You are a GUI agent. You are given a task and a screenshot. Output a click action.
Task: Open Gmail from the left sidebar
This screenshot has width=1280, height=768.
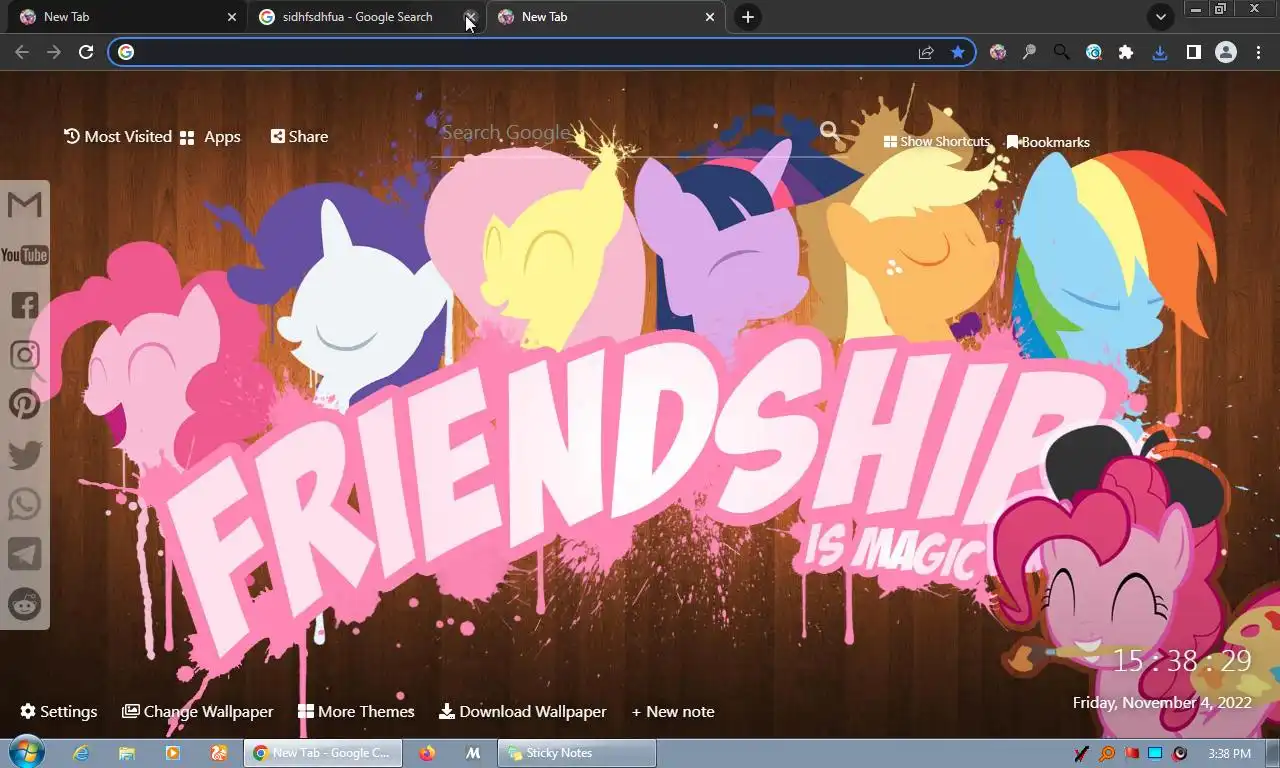(x=24, y=205)
